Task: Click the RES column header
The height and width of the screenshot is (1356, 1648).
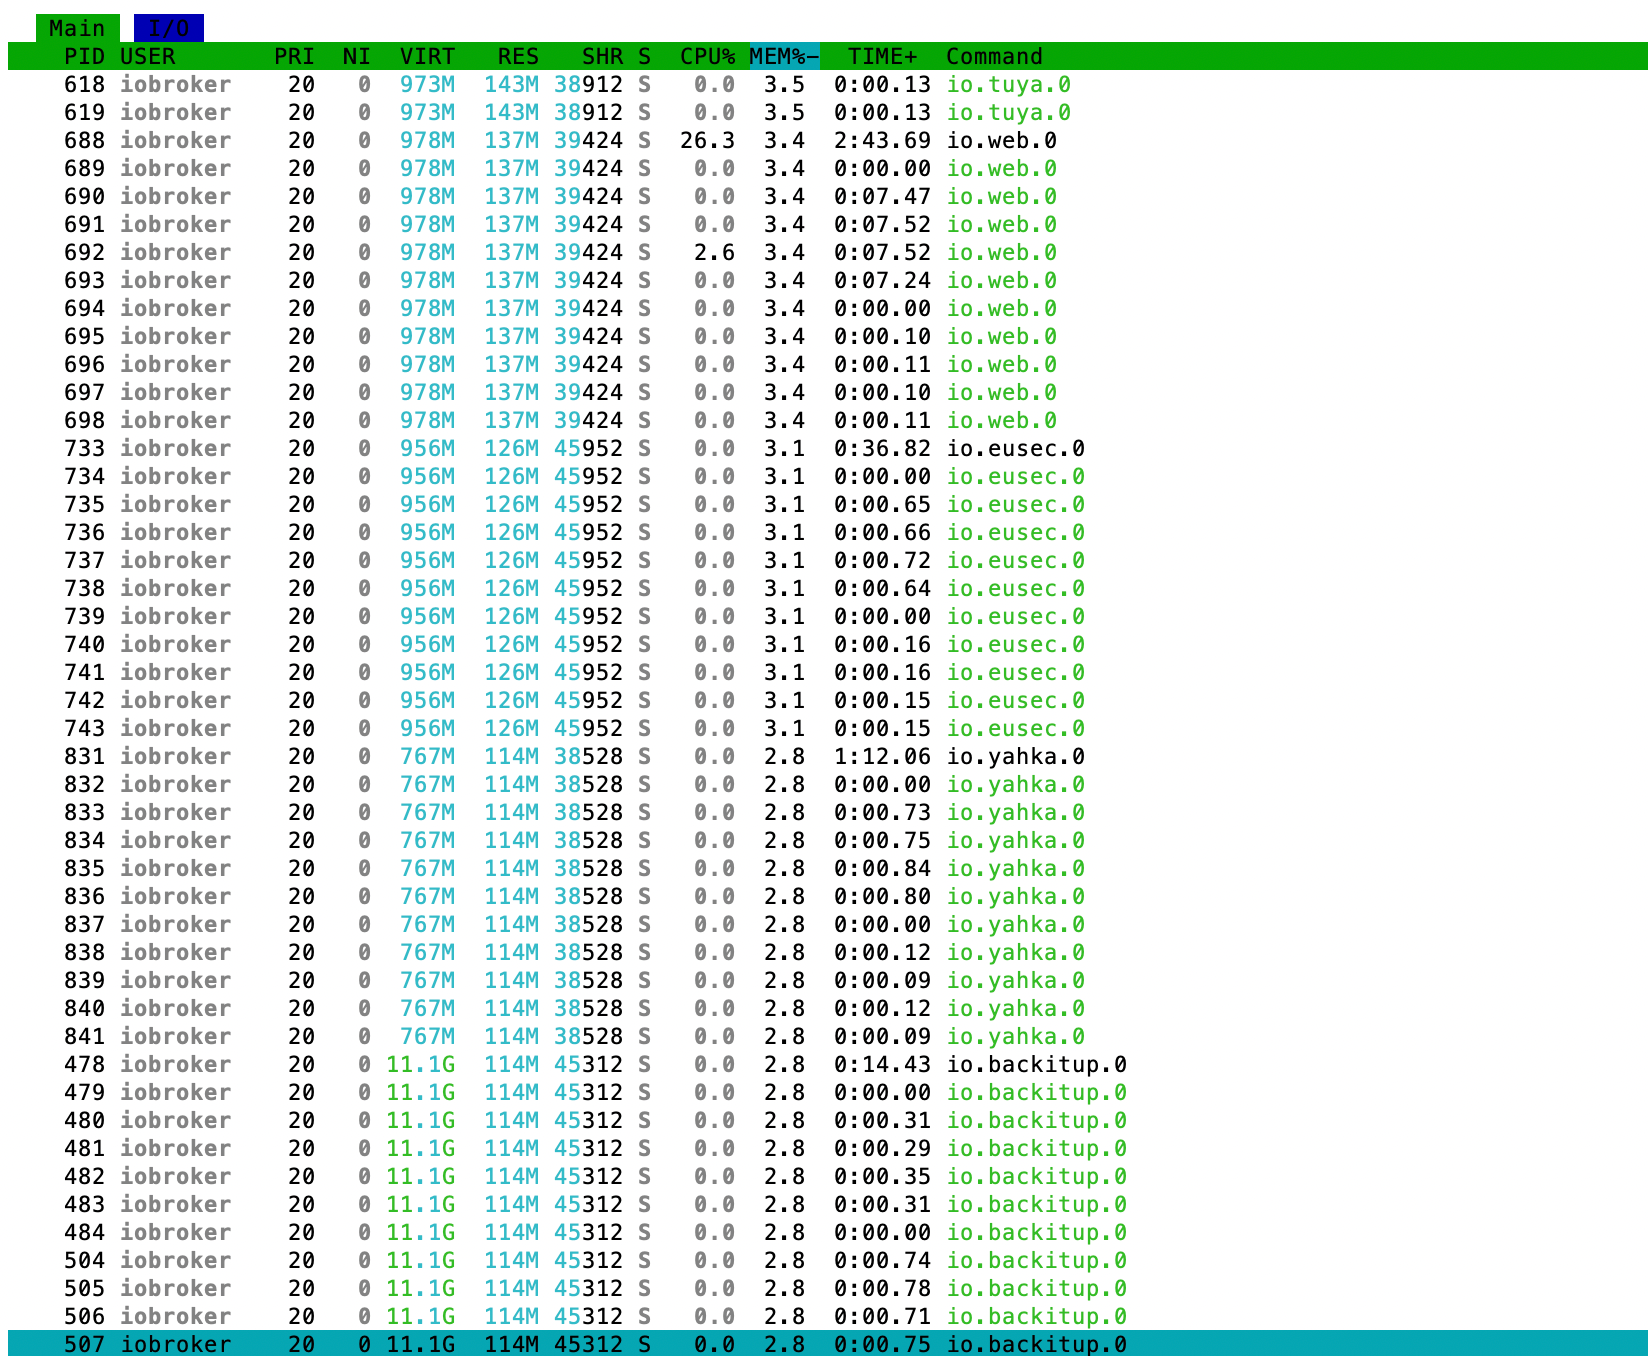Action: pos(518,56)
